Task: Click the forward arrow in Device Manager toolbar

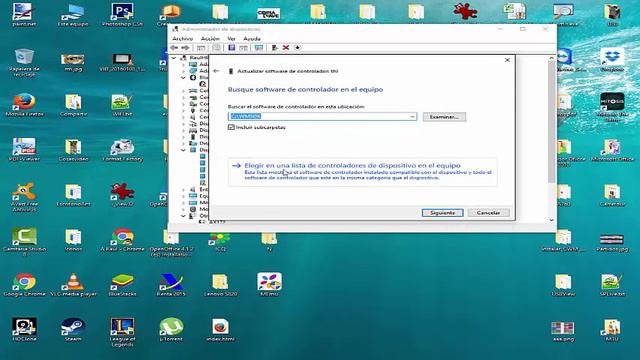Action: coord(185,48)
